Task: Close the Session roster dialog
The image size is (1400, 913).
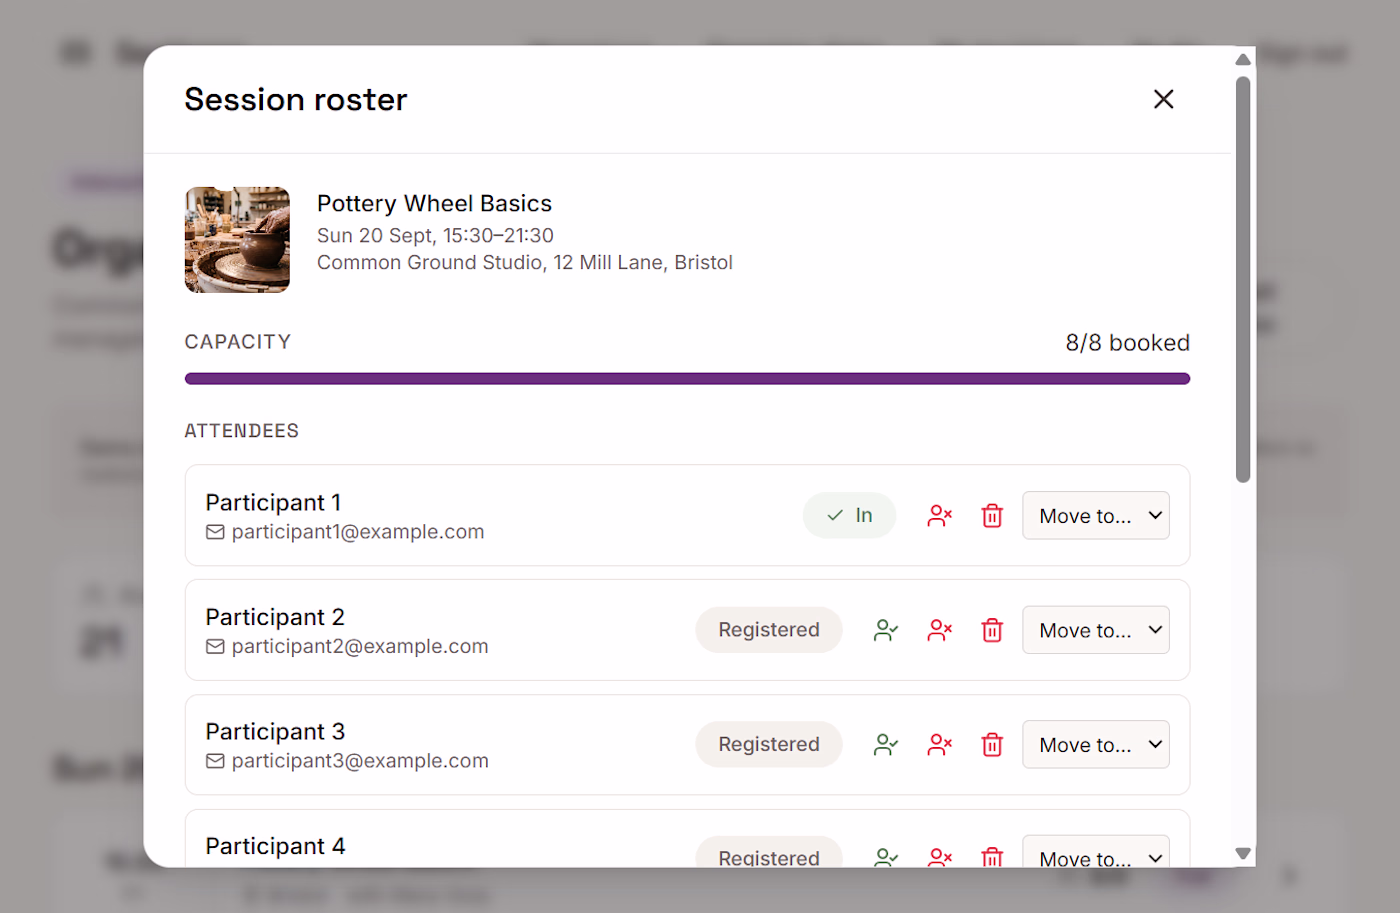Action: pyautogui.click(x=1163, y=99)
